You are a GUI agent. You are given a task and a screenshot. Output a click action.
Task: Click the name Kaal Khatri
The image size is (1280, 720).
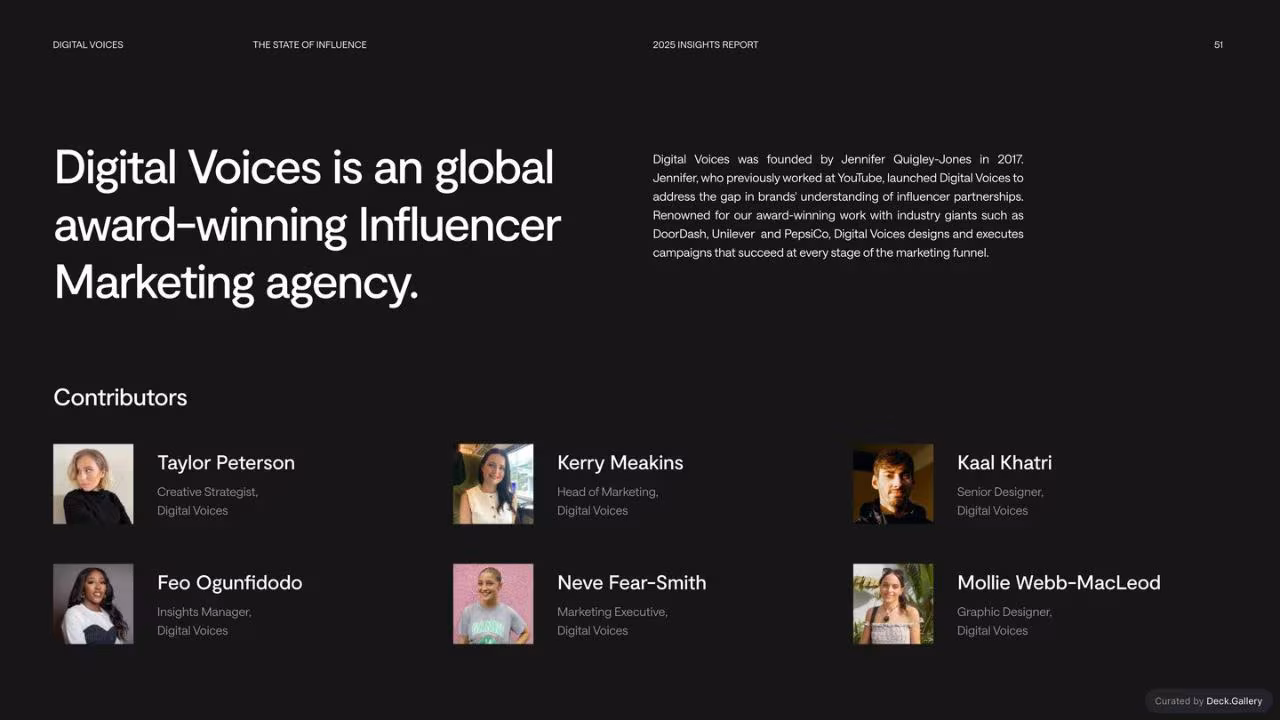(x=1004, y=463)
